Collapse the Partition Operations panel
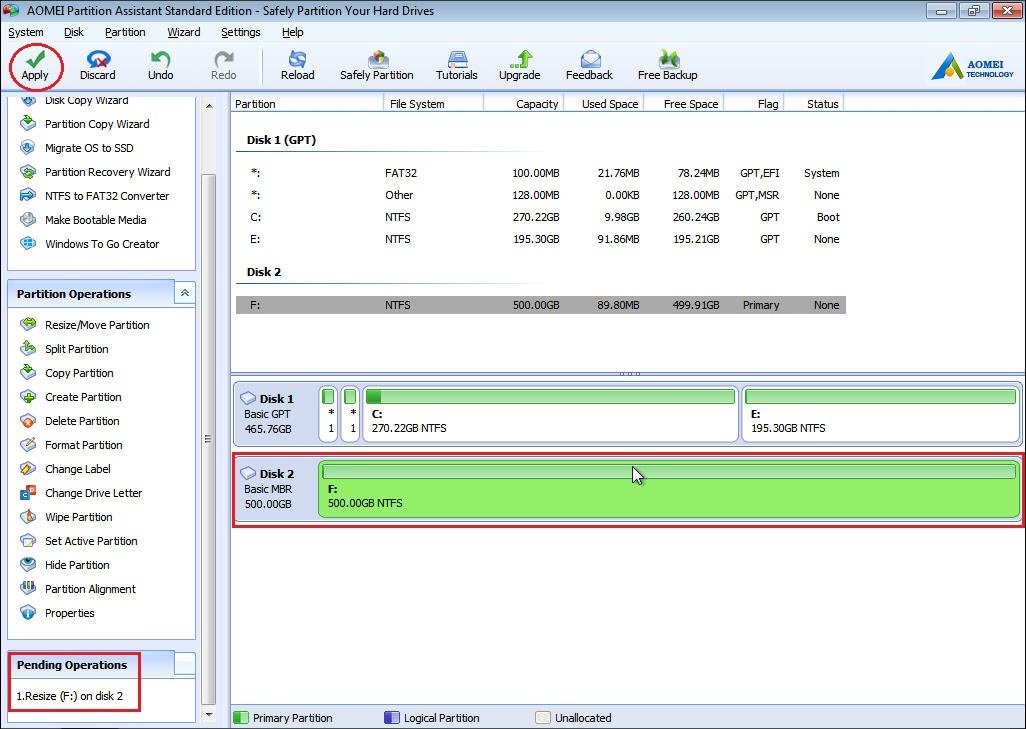This screenshot has height=729, width=1026. click(184, 293)
